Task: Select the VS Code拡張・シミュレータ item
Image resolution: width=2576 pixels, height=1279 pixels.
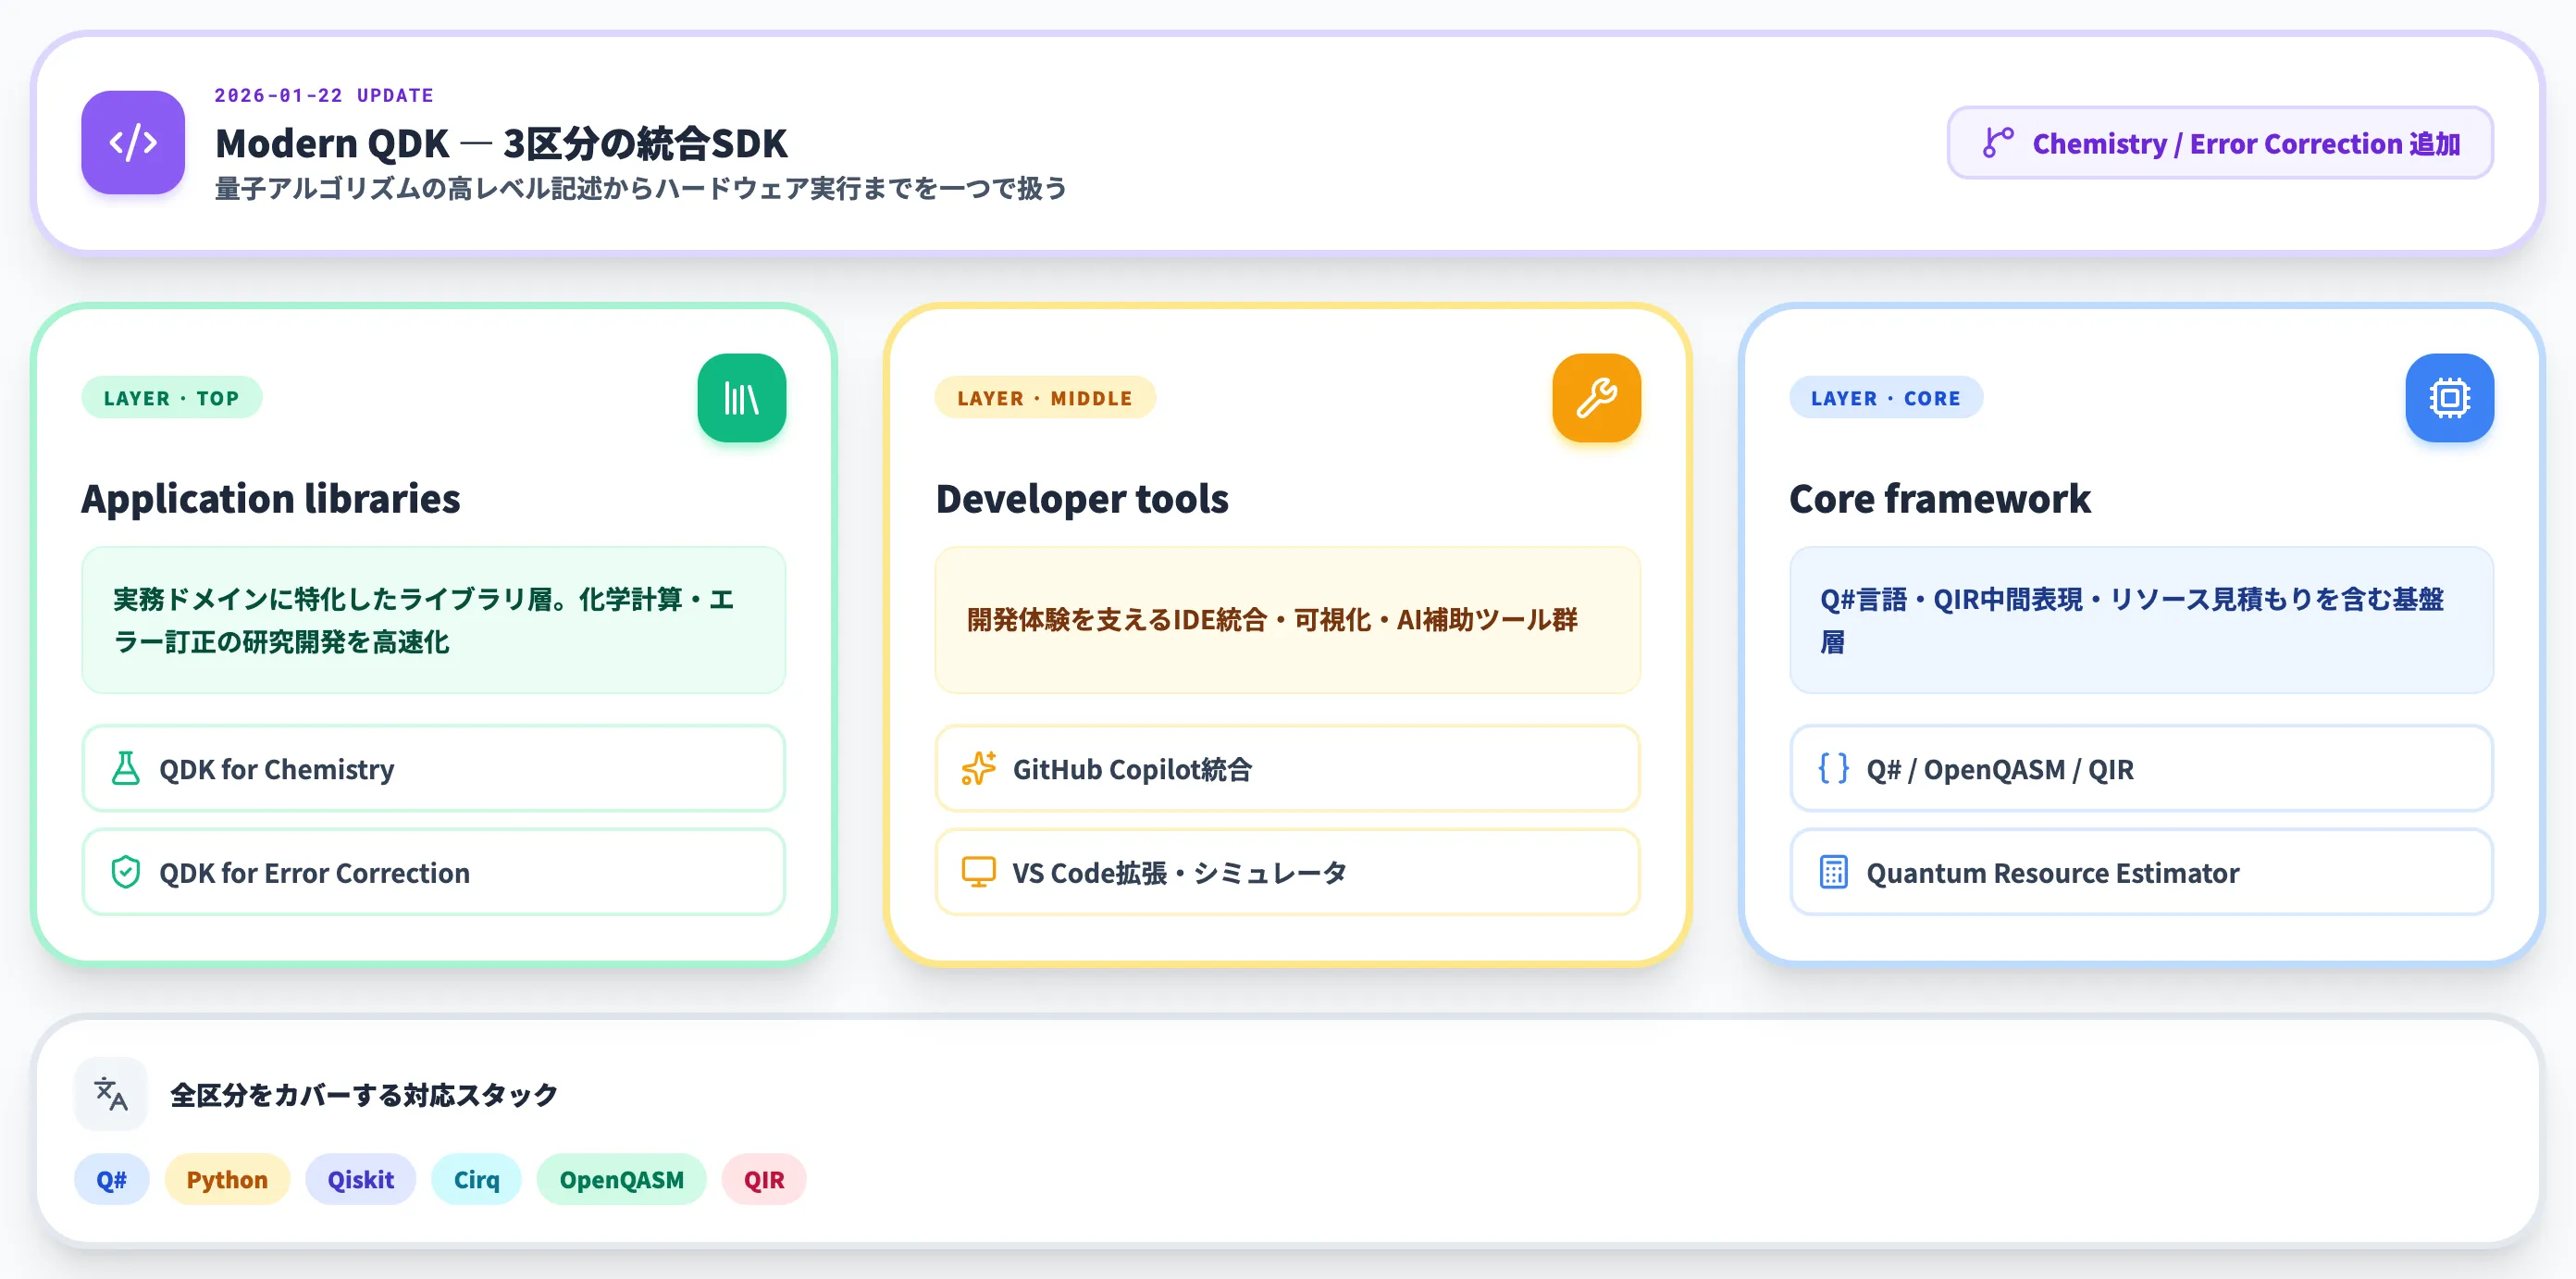Action: click(x=1287, y=872)
